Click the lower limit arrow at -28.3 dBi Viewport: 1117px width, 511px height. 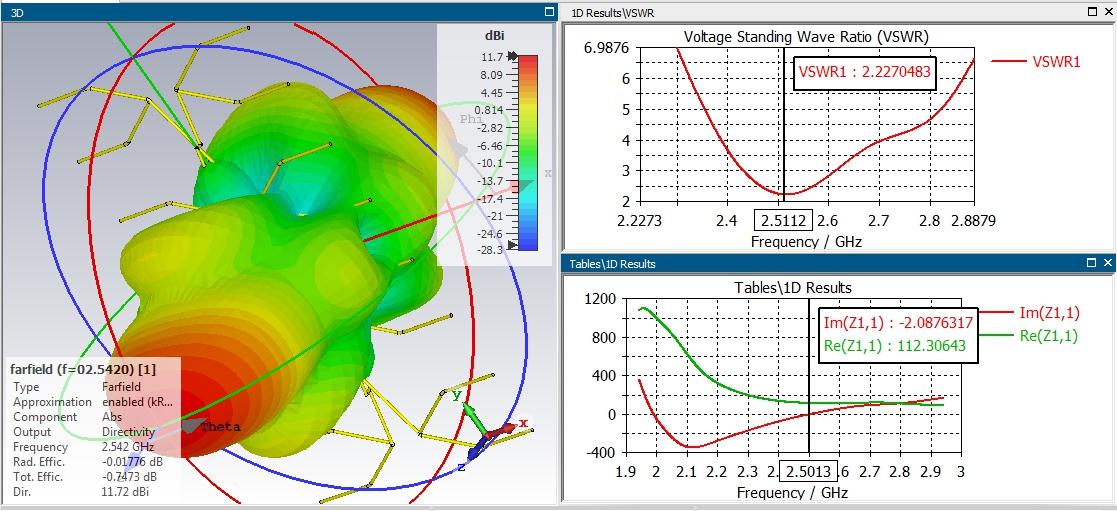click(x=514, y=244)
